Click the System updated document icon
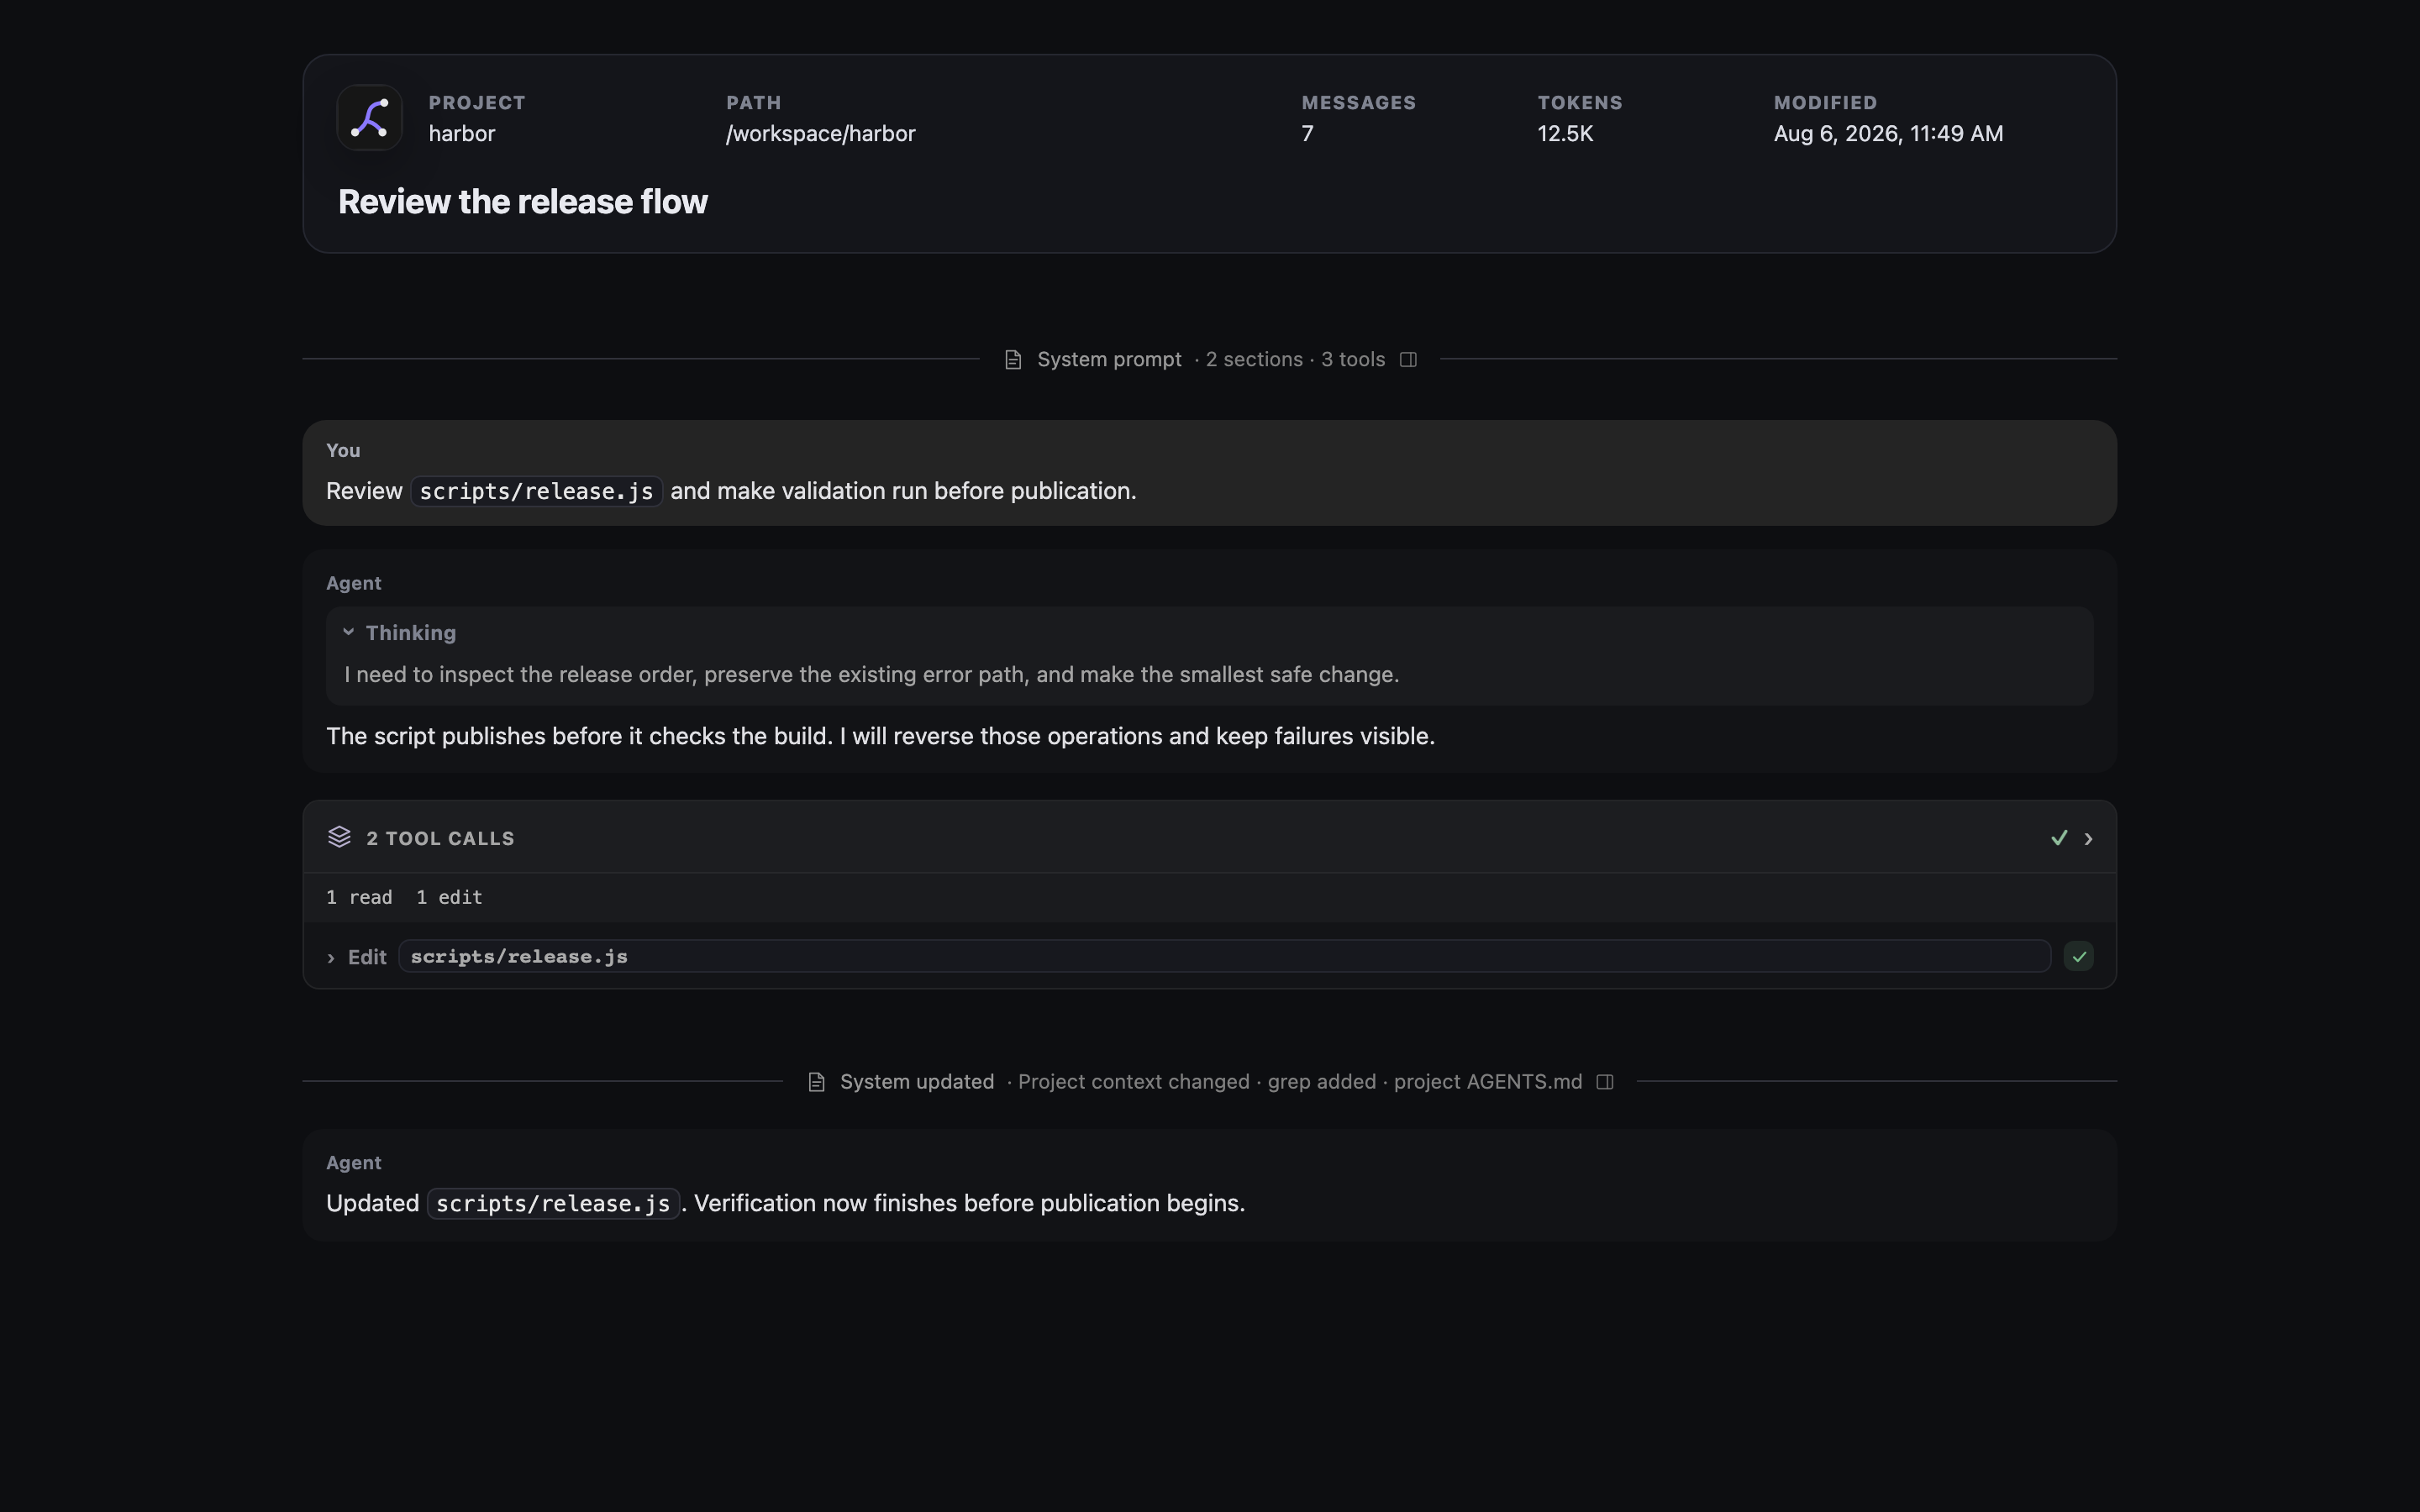Image resolution: width=2420 pixels, height=1512 pixels. [816, 1082]
